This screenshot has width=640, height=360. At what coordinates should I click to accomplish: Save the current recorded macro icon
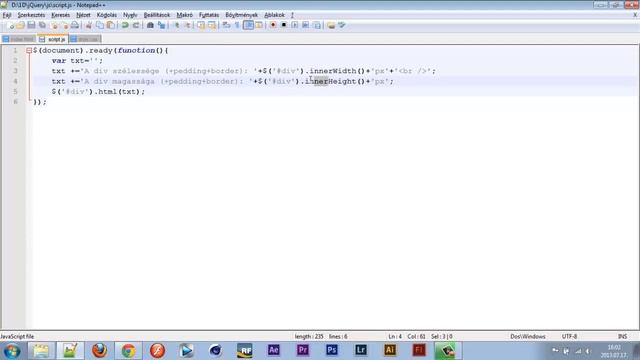point(316,25)
